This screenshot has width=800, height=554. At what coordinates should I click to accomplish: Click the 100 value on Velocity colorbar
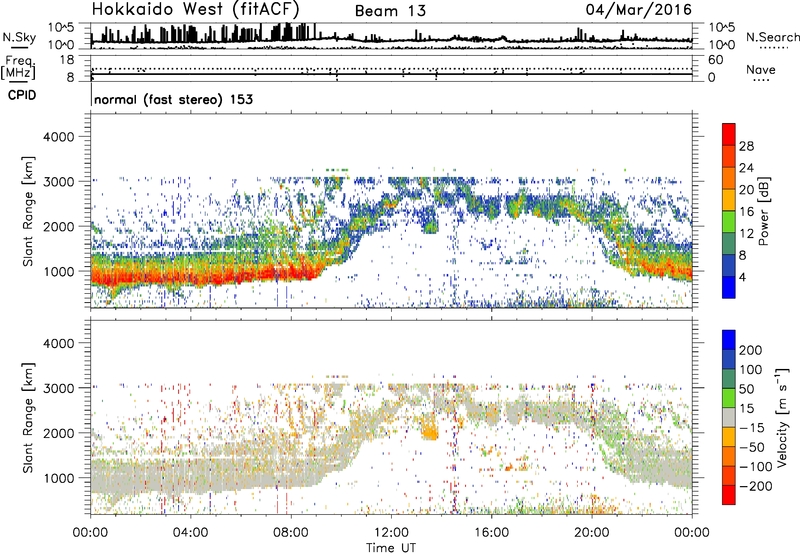[751, 370]
